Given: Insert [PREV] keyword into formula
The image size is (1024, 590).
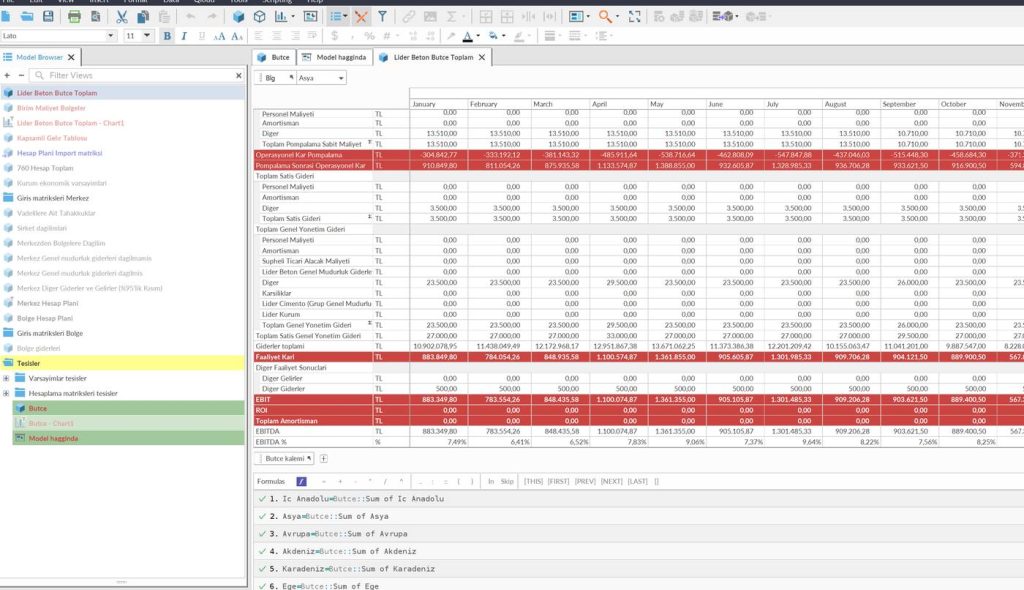Looking at the screenshot, I should (585, 482).
